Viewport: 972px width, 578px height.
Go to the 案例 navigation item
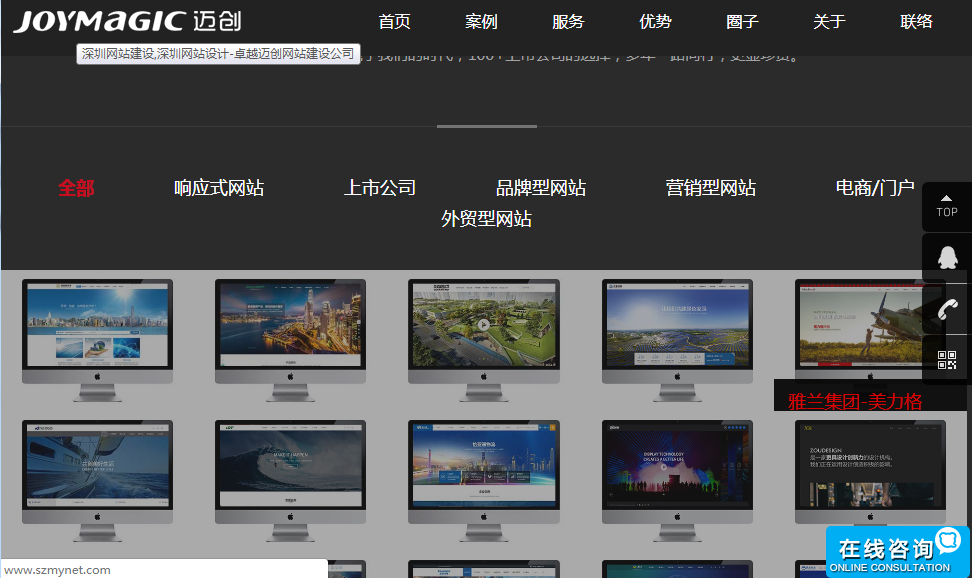coord(481,22)
